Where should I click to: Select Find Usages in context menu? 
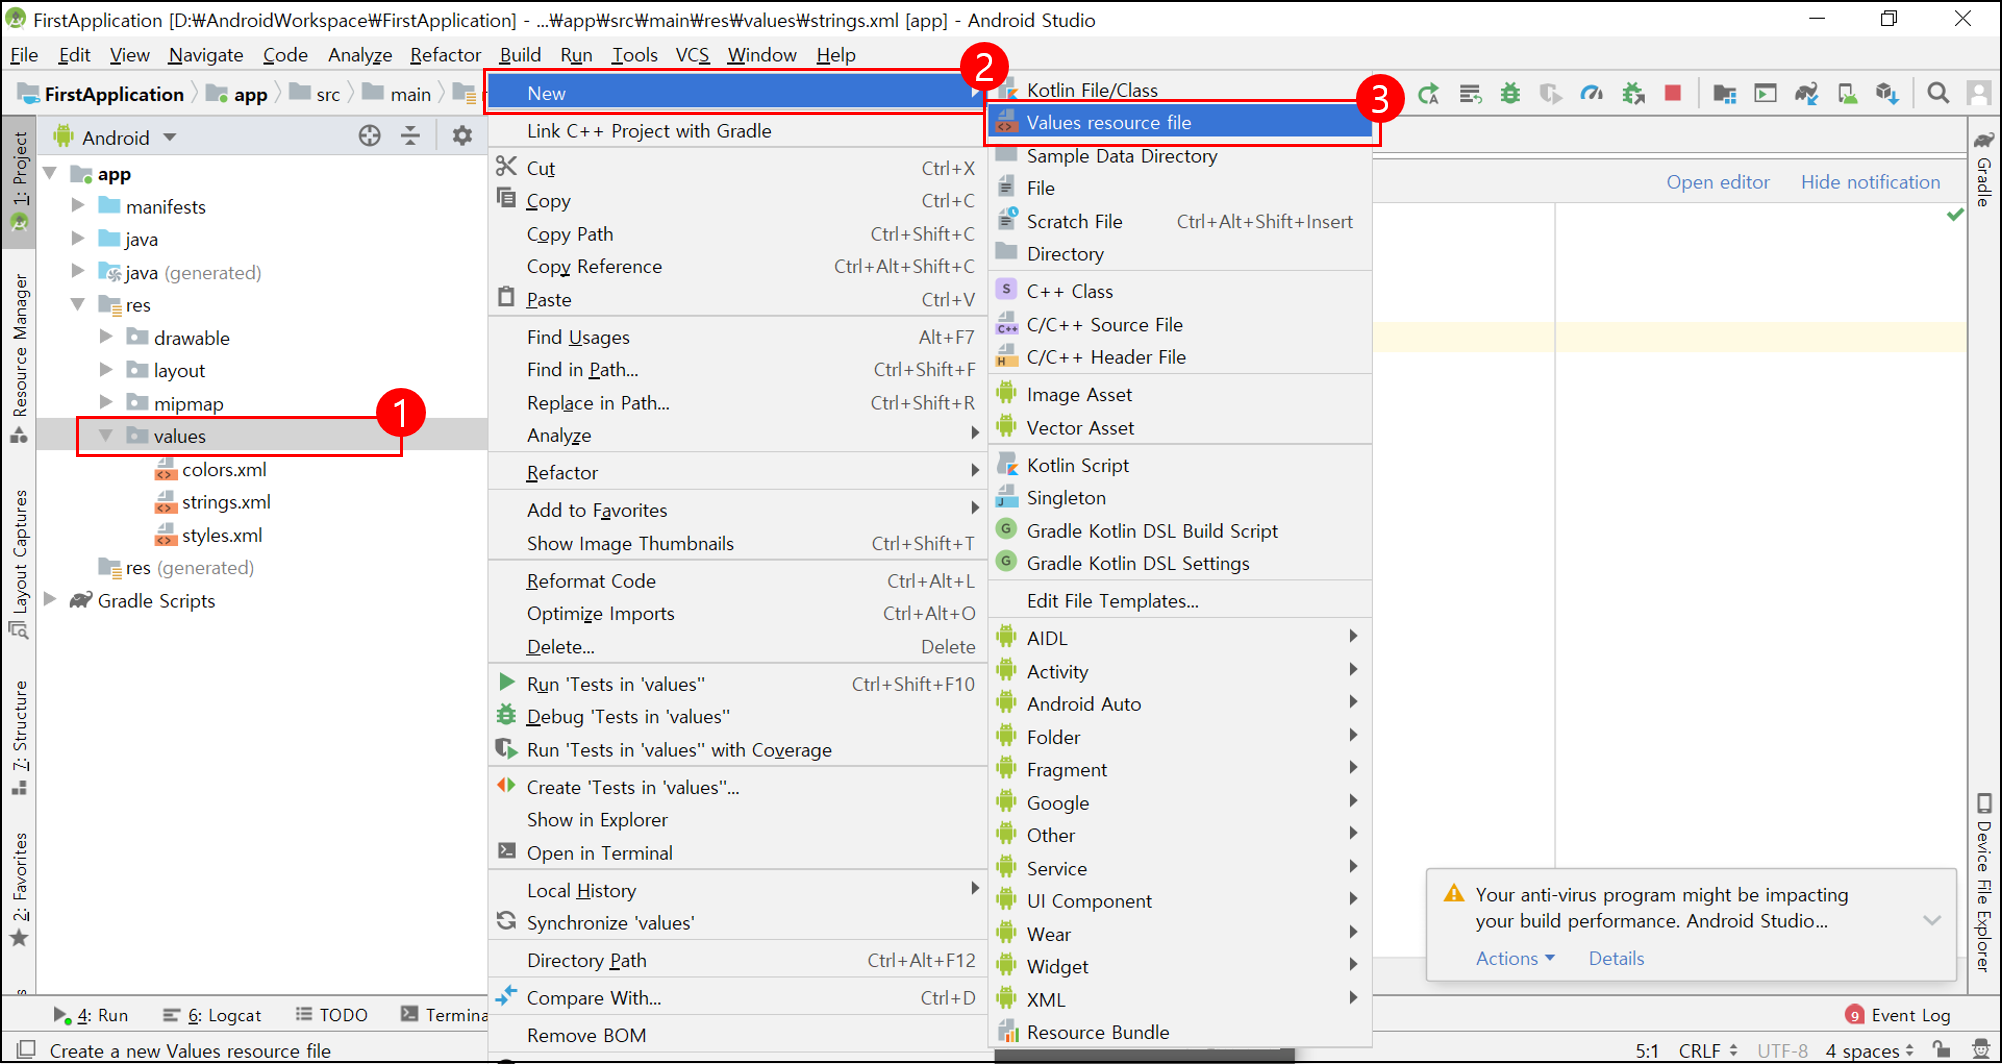point(737,337)
